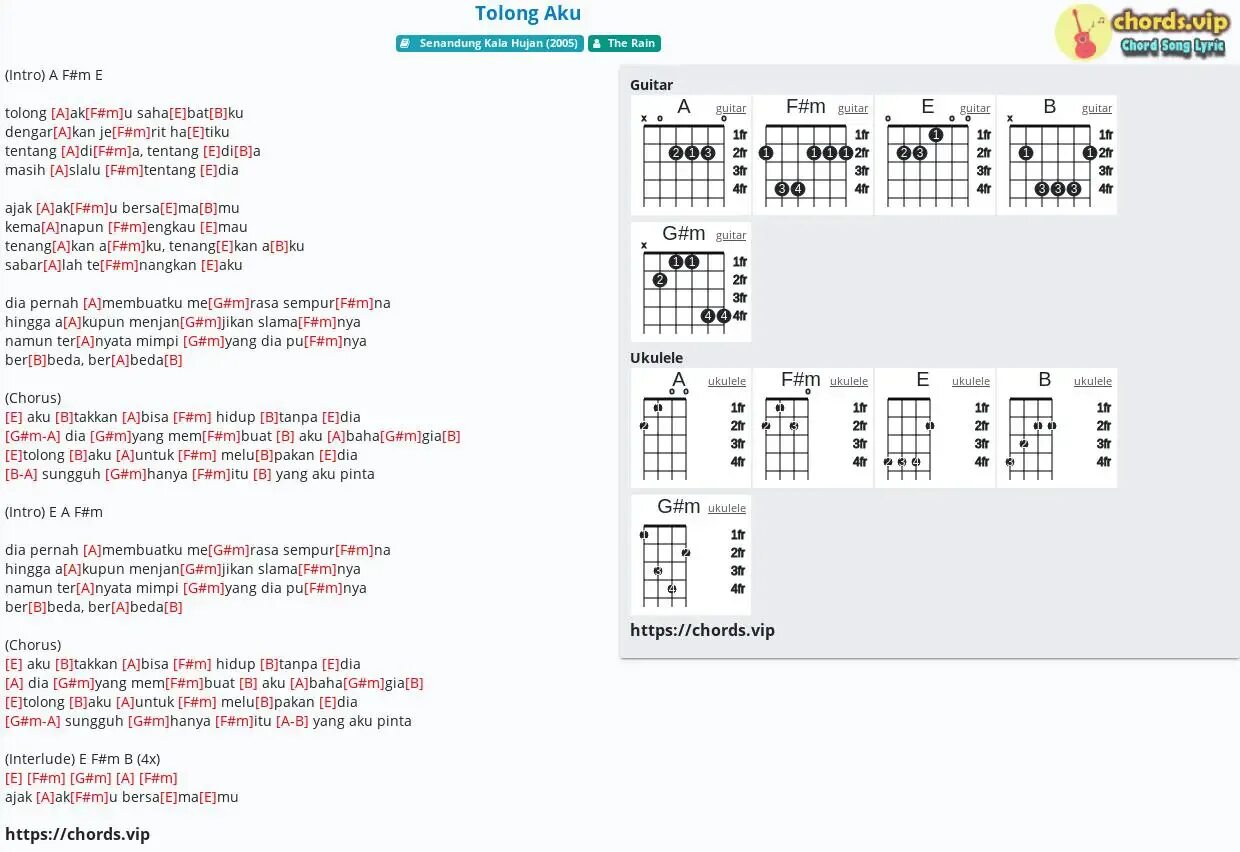Screen dimensions: 1240x852
Task: Click the guitar E chord diagram
Action: (x=935, y=155)
